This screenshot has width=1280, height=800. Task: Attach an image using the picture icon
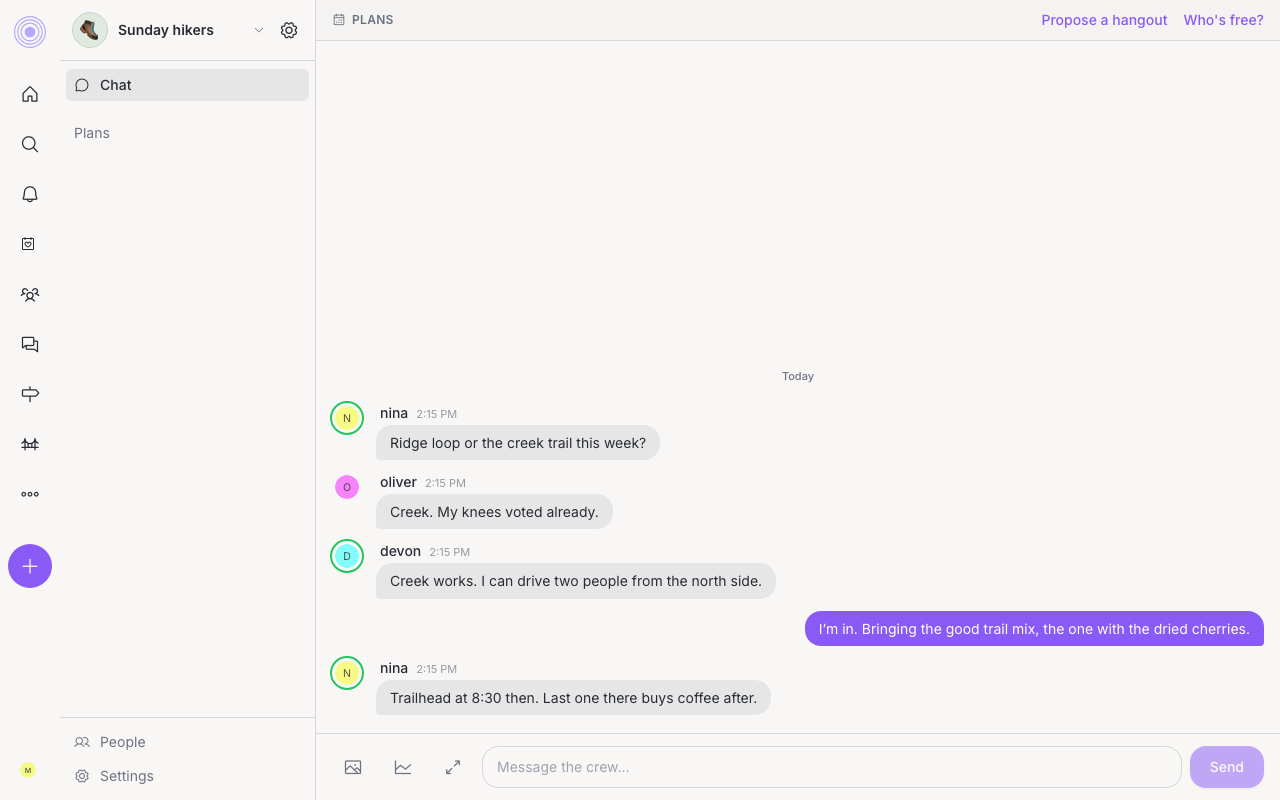tap(353, 767)
